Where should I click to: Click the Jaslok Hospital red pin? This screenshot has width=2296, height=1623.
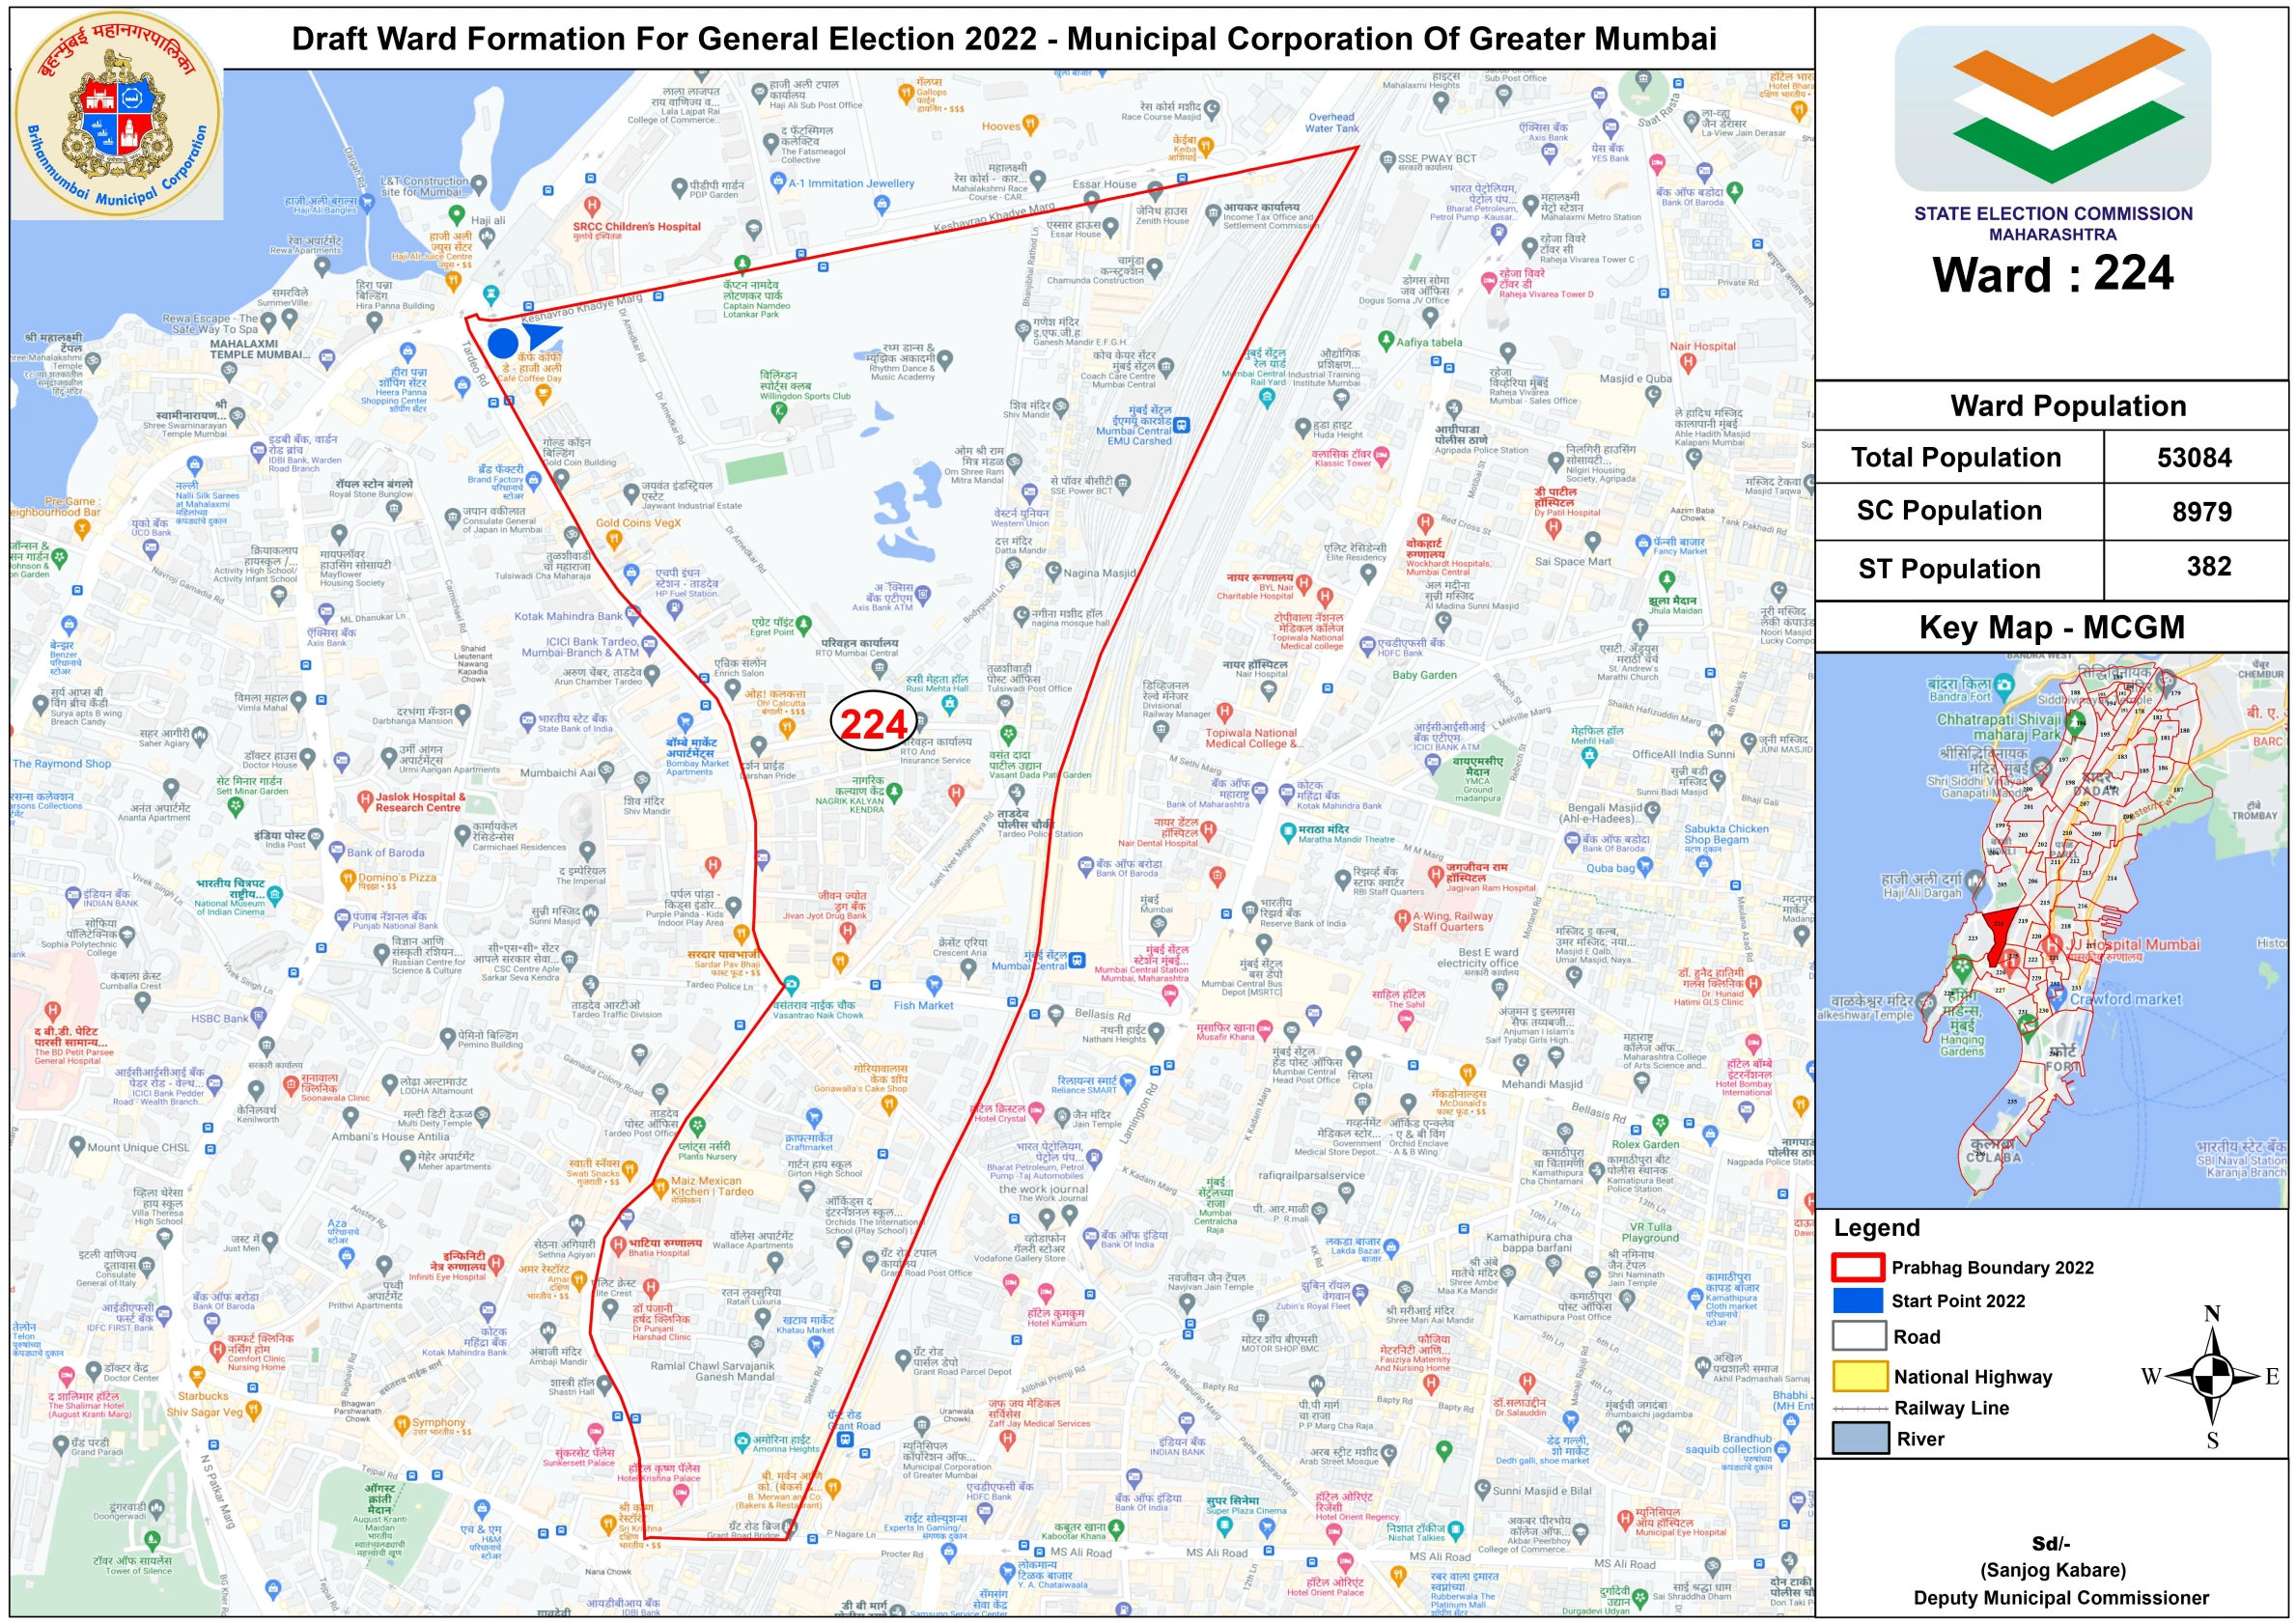tap(365, 801)
